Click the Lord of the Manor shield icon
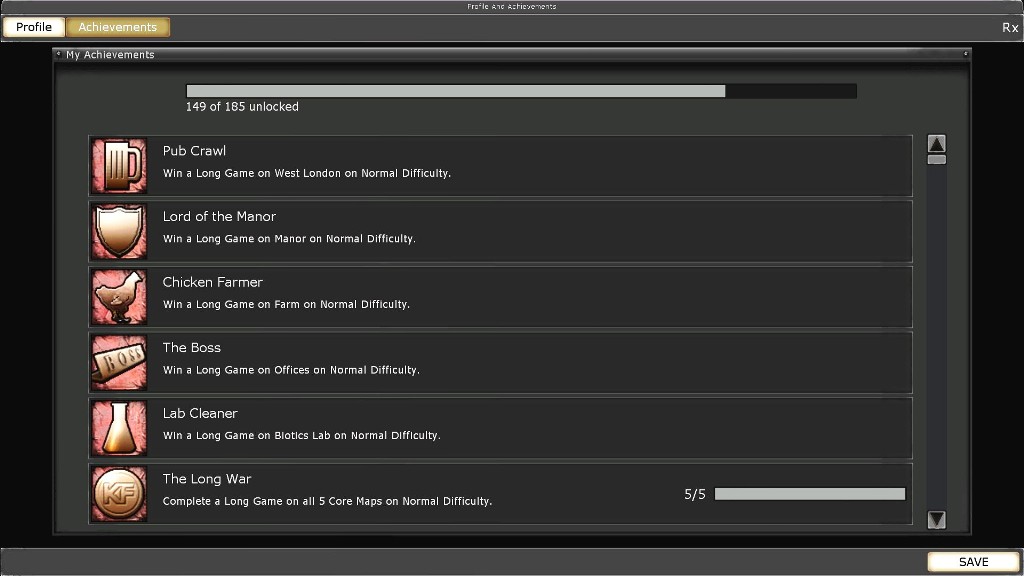 pos(119,232)
